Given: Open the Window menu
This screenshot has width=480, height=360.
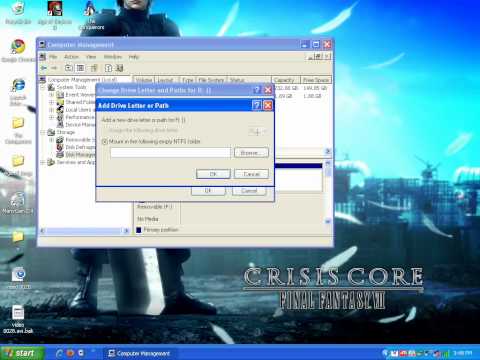Looking at the screenshot, I should tap(113, 57).
